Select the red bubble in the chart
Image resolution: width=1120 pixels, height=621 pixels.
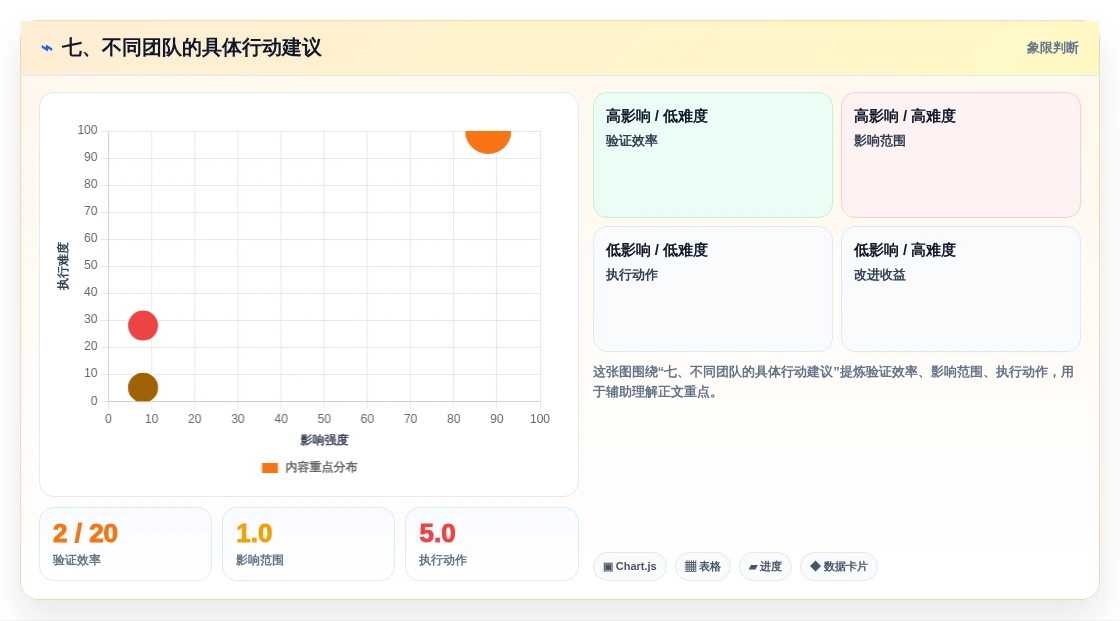pos(143,325)
